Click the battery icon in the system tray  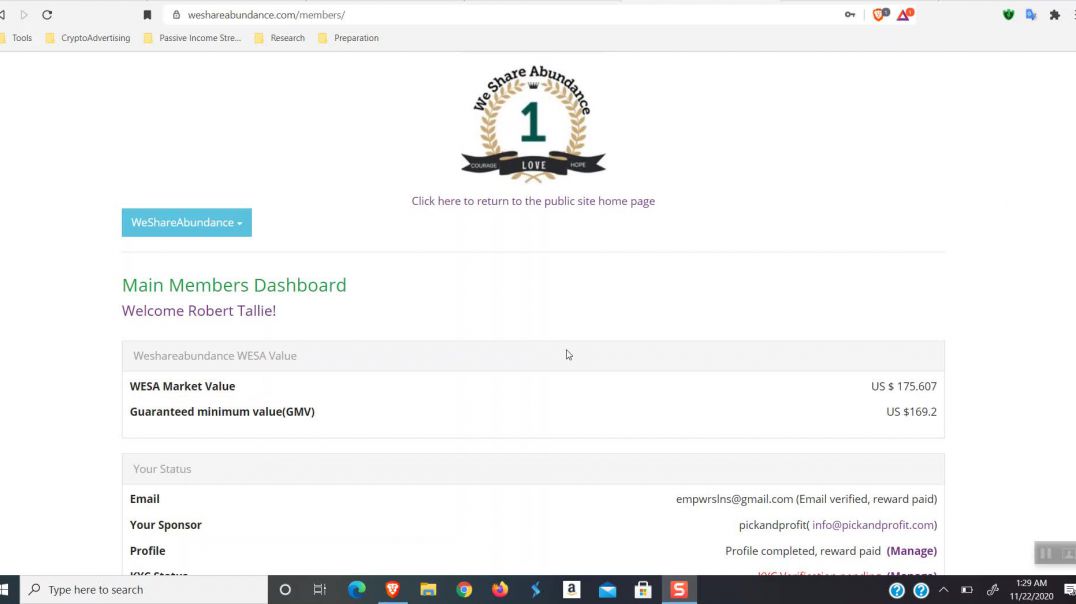pos(967,590)
